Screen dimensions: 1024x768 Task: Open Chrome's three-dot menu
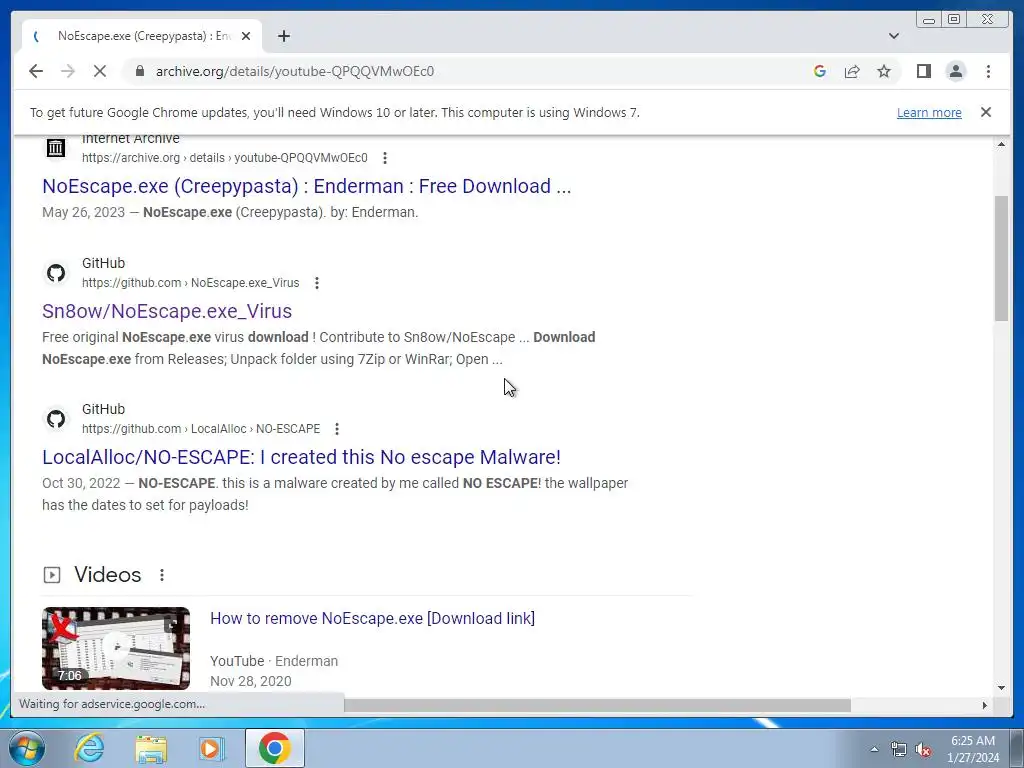pyautogui.click(x=988, y=71)
